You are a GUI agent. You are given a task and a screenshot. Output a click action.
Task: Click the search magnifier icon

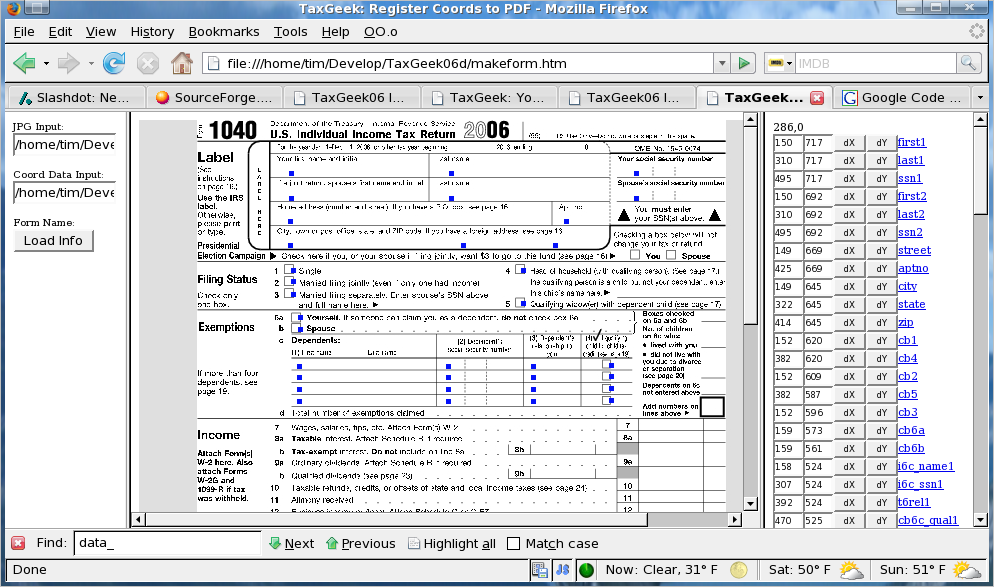click(x=968, y=64)
